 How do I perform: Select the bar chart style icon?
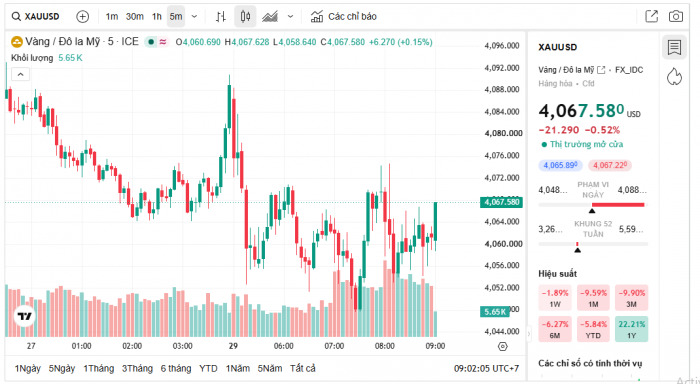coord(221,17)
